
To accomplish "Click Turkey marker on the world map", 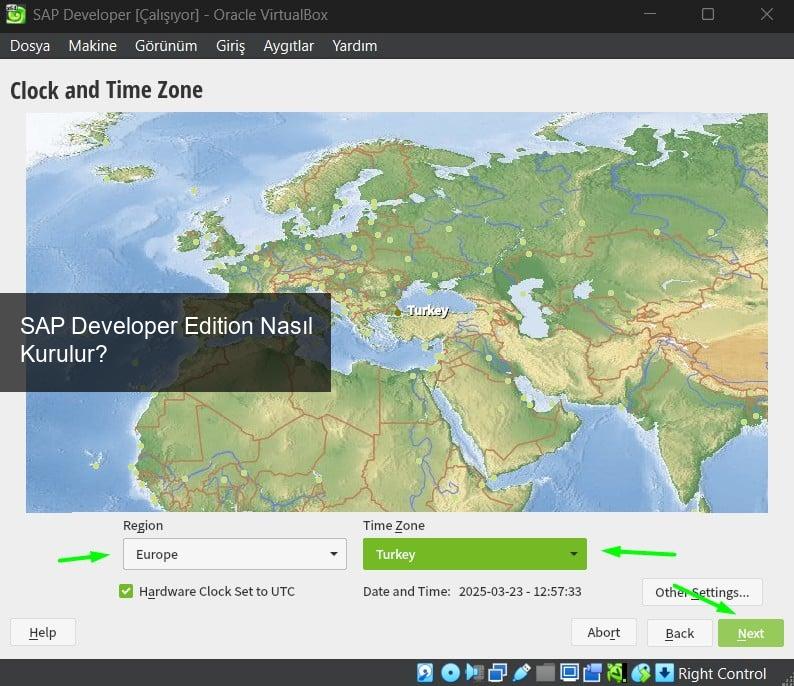I will tap(398, 312).
